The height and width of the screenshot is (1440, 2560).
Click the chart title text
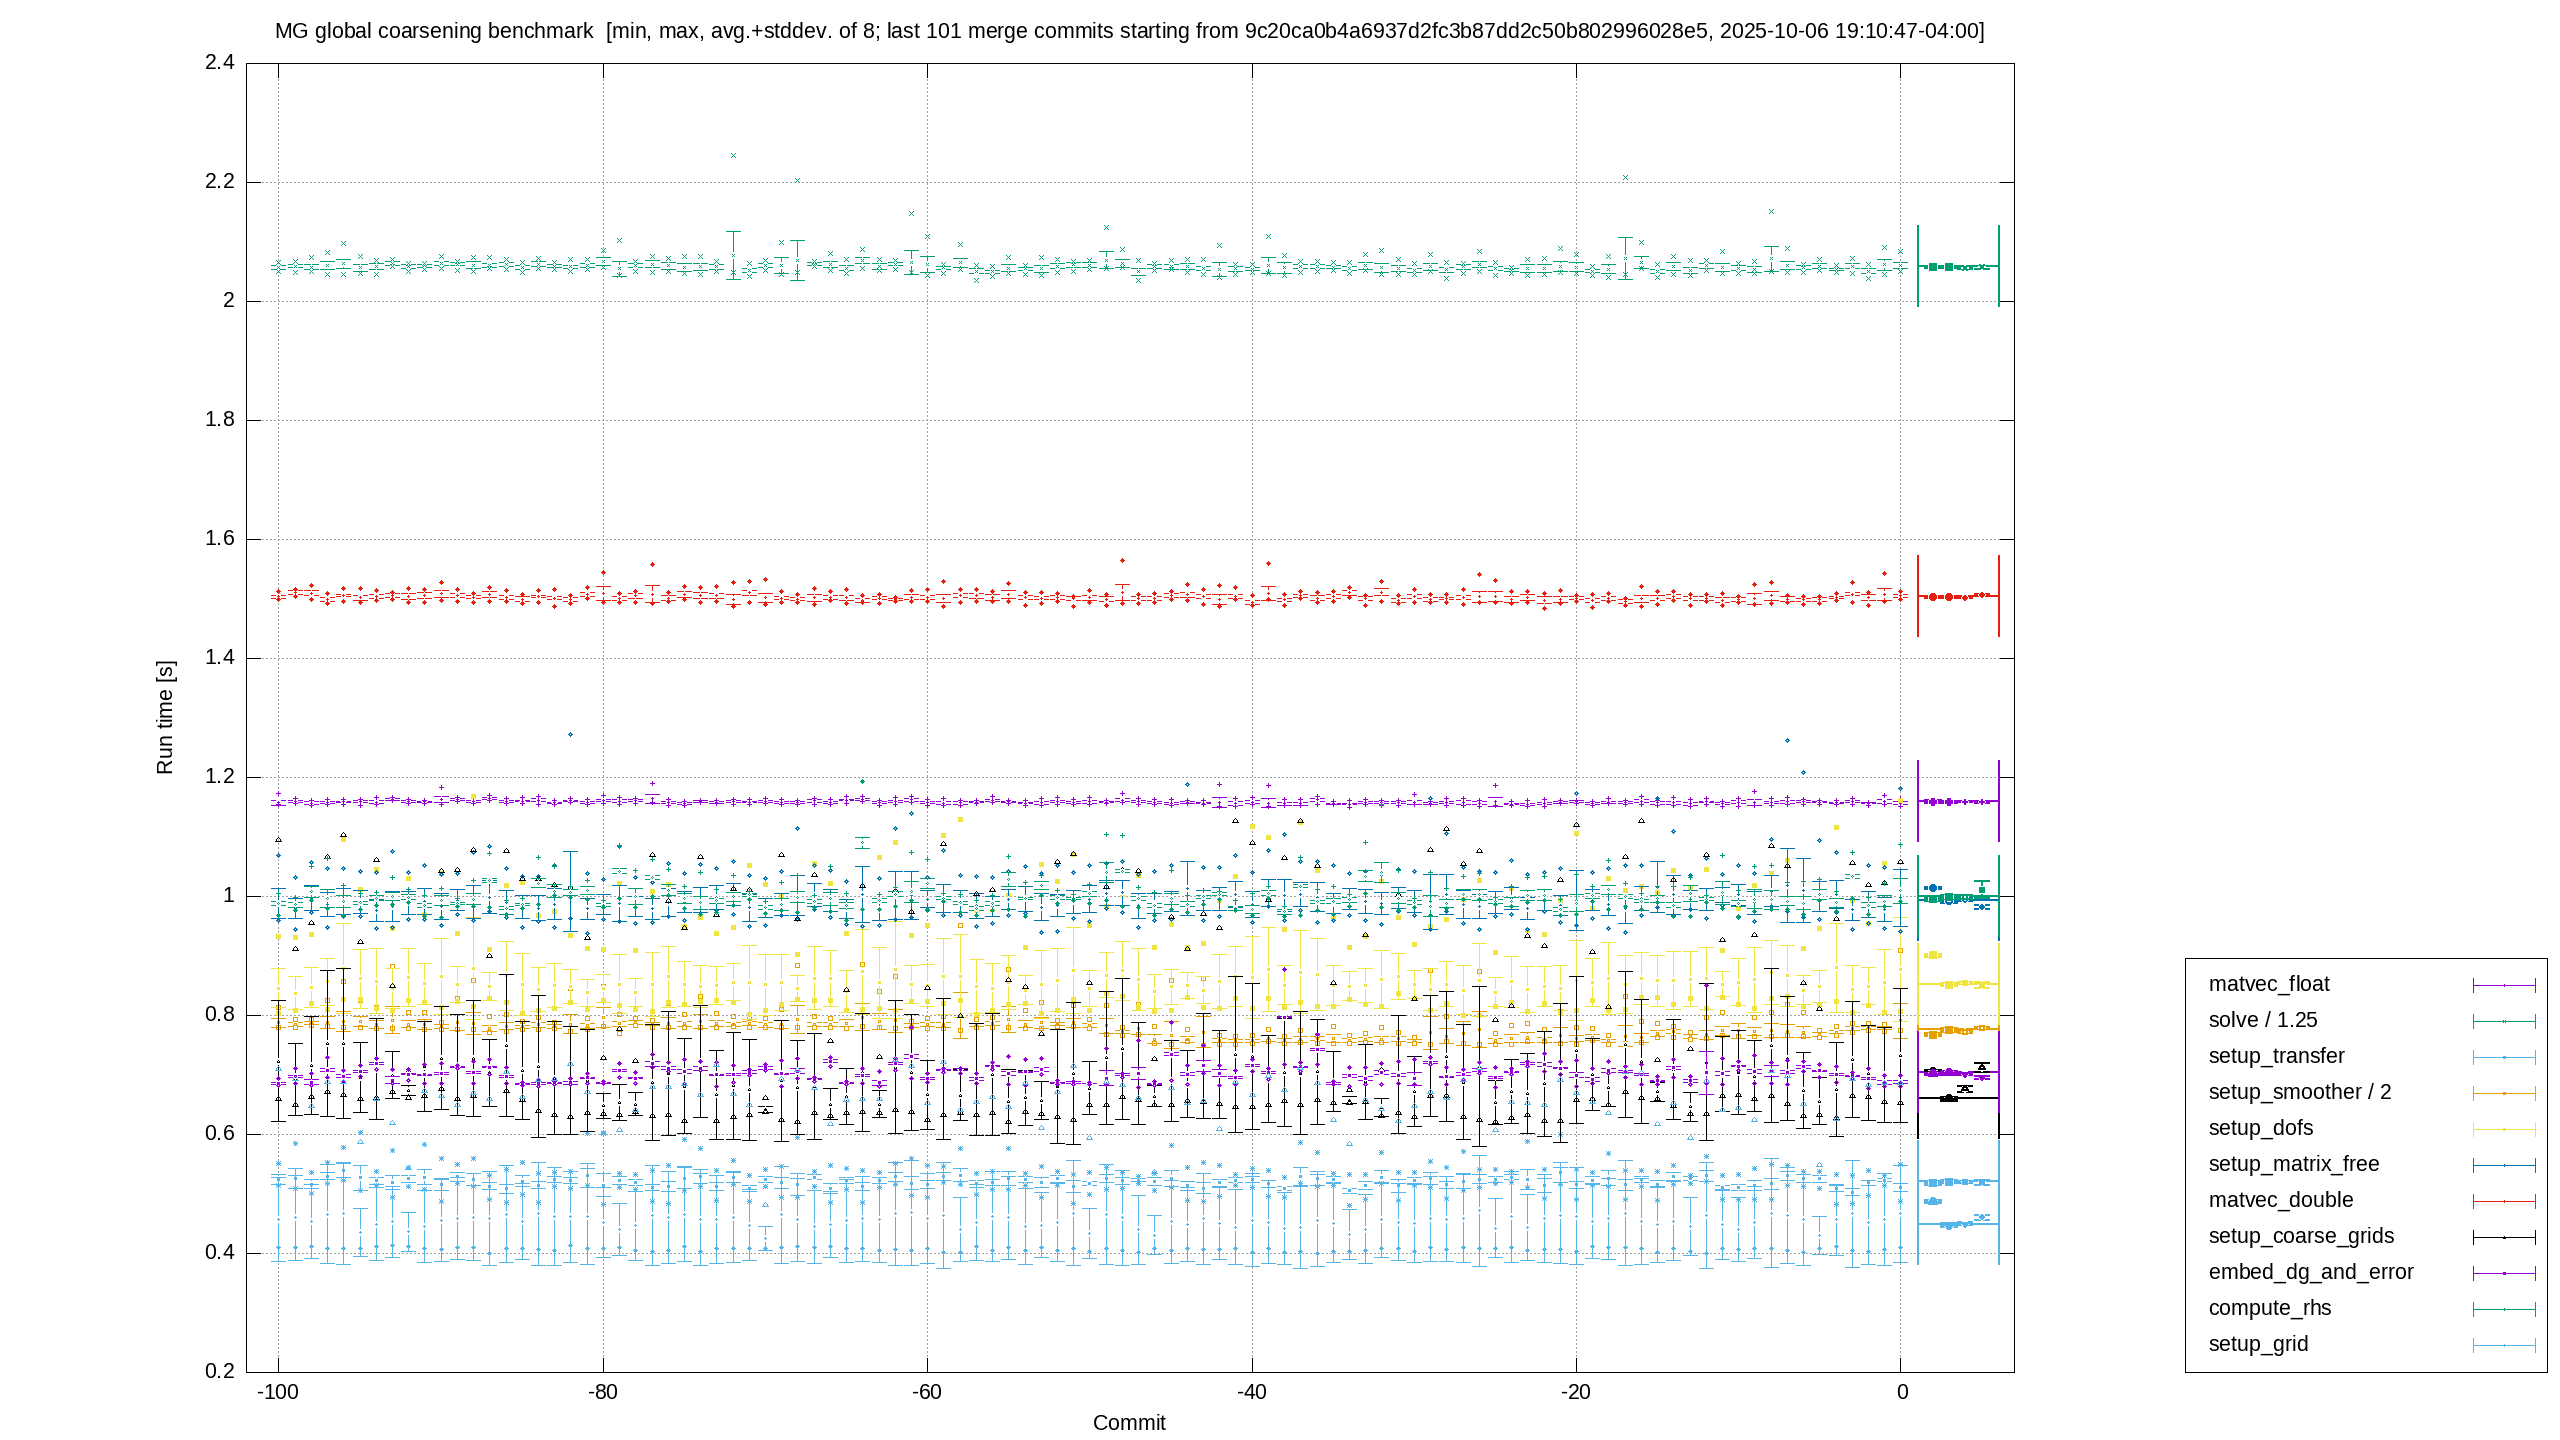(1130, 31)
